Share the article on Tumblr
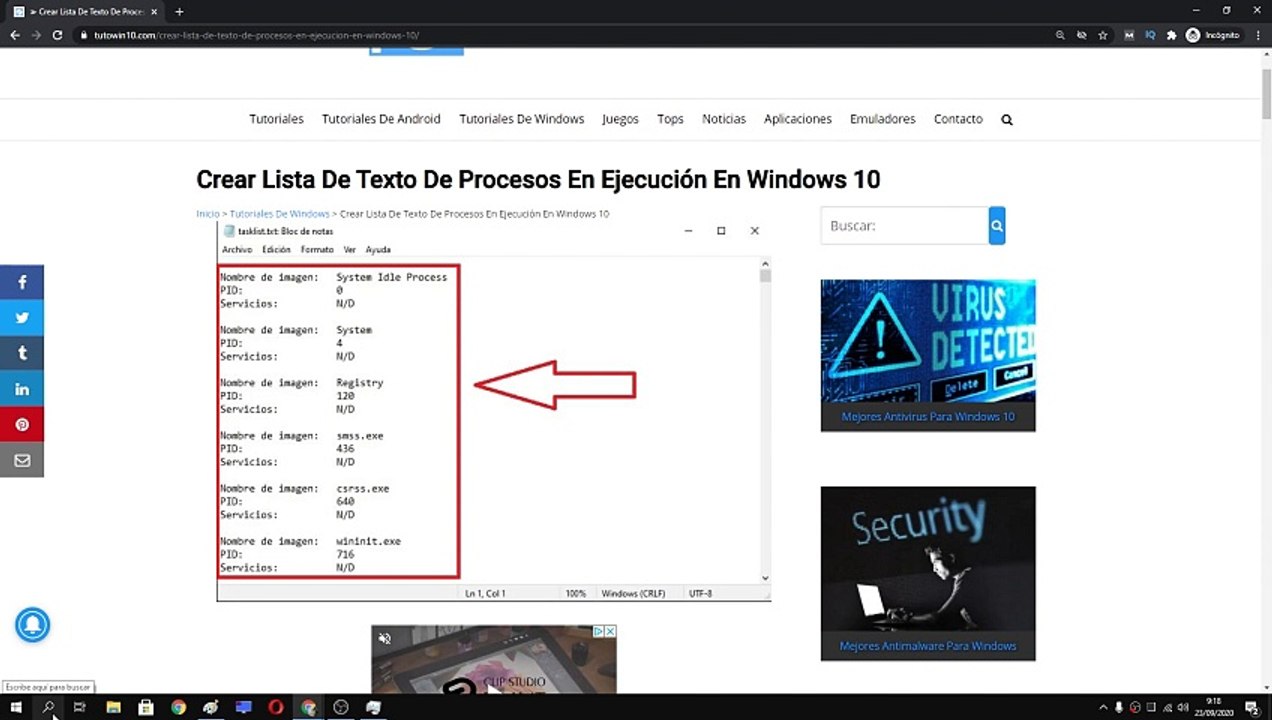 click(22, 353)
